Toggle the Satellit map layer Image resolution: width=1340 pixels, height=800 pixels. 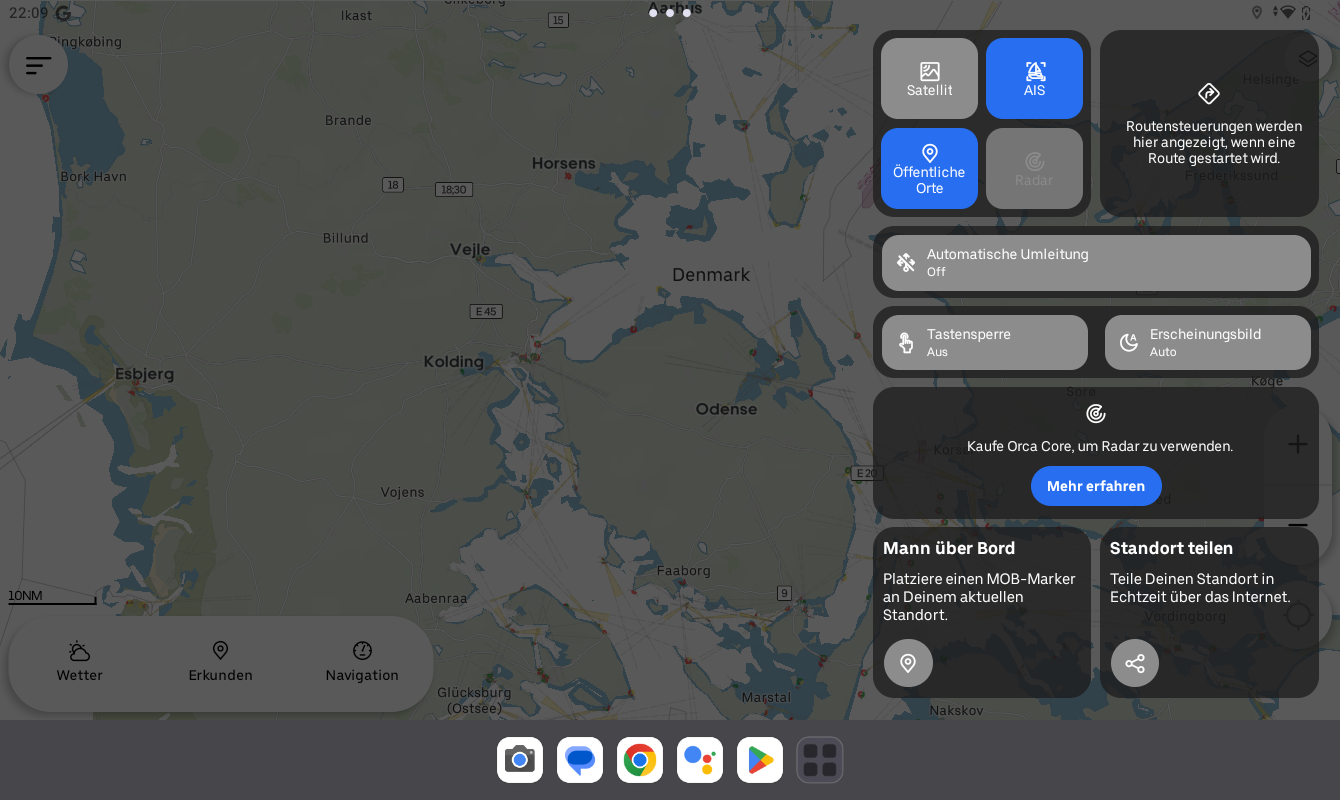tap(929, 79)
